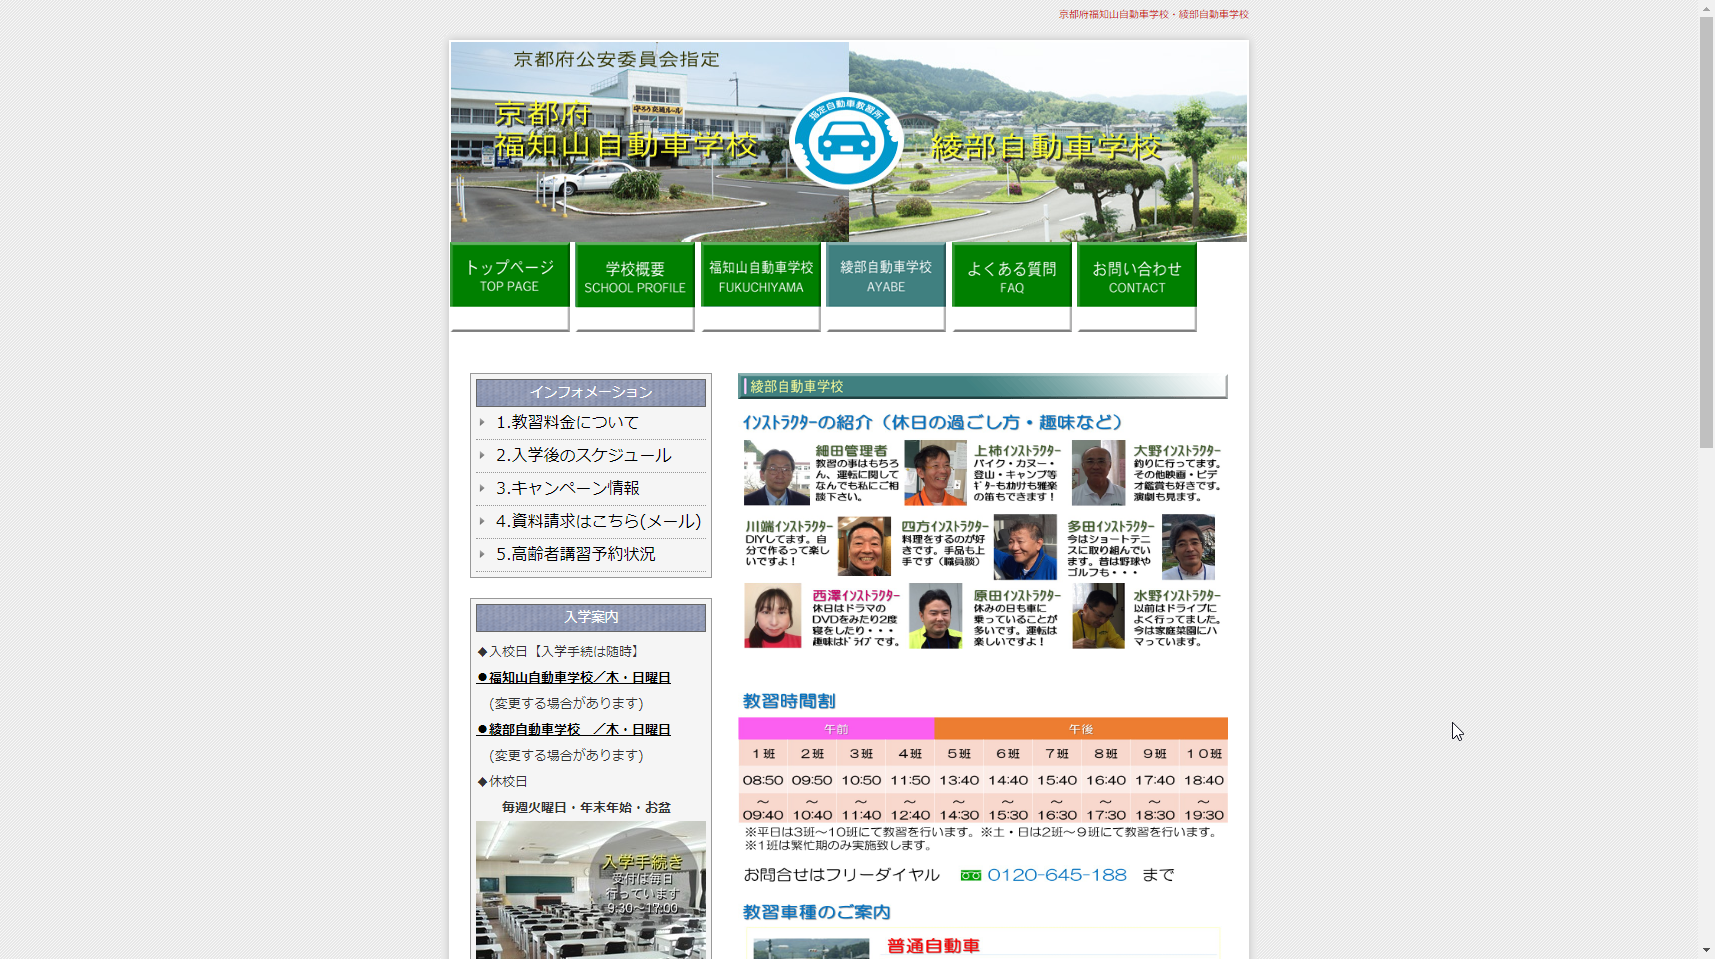Open the よくある質問 FAQ page
The width and height of the screenshot is (1715, 959).
1010,276
